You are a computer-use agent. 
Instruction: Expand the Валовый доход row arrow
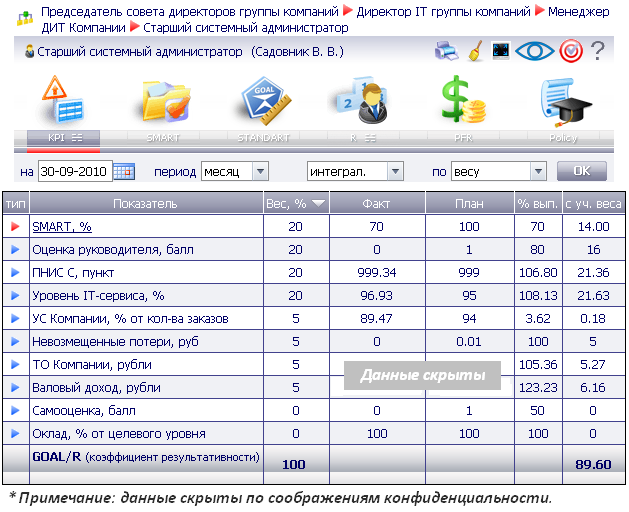15,388
